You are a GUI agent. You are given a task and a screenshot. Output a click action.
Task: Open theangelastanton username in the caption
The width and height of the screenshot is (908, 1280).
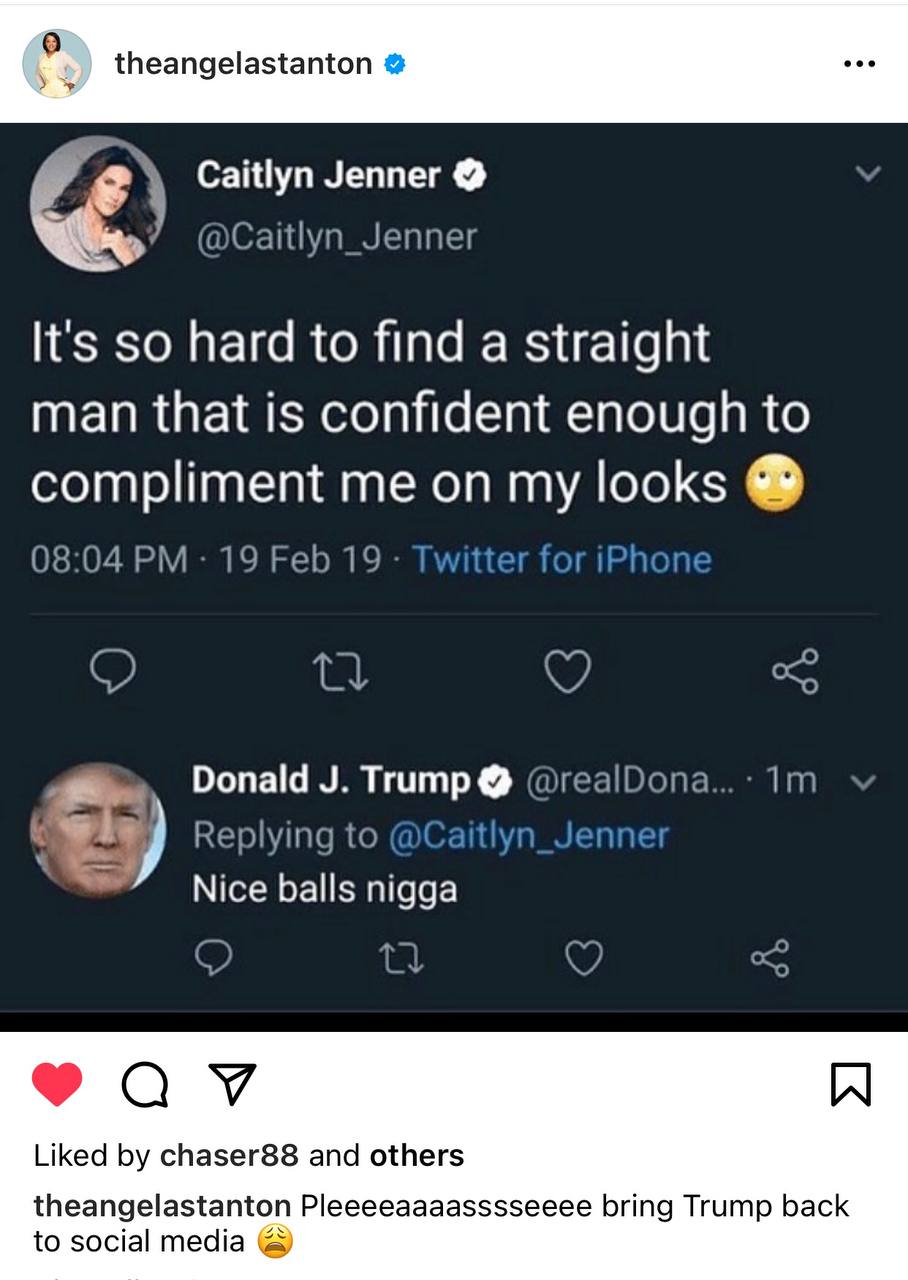pyautogui.click(x=162, y=1206)
